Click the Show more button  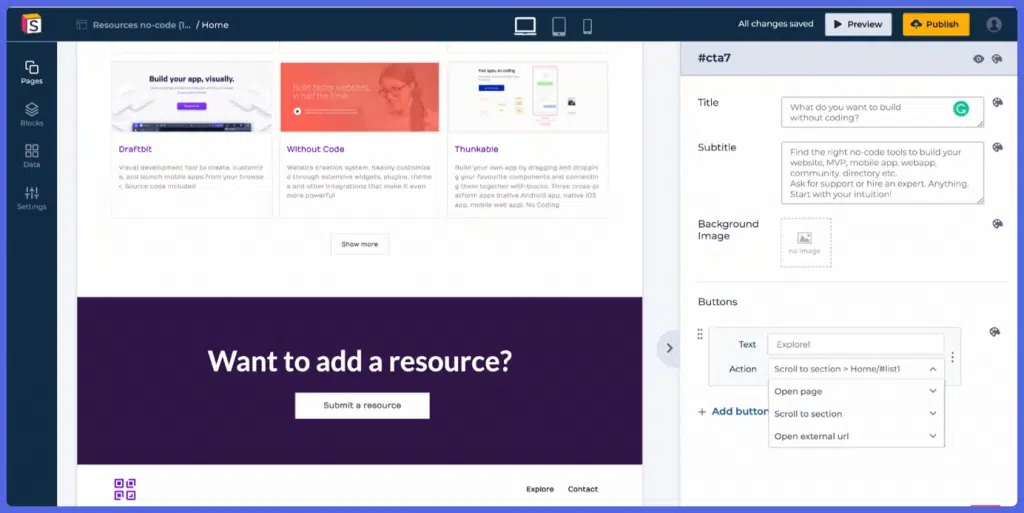pos(360,244)
